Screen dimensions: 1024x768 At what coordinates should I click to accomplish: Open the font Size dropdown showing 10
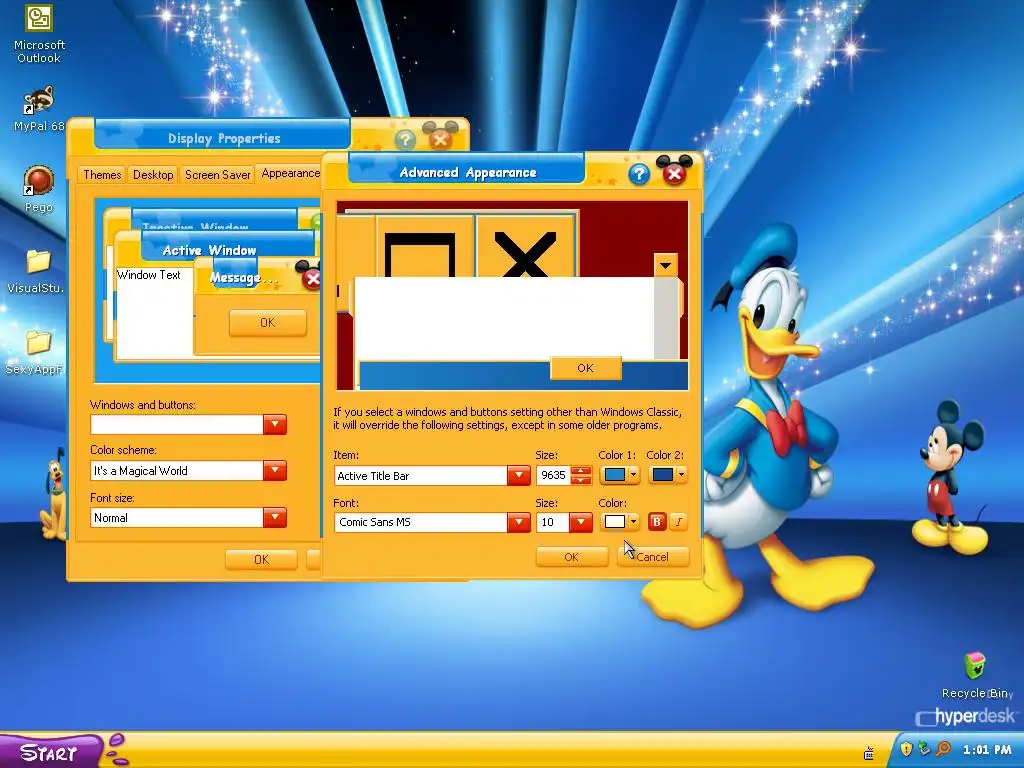pyautogui.click(x=581, y=522)
